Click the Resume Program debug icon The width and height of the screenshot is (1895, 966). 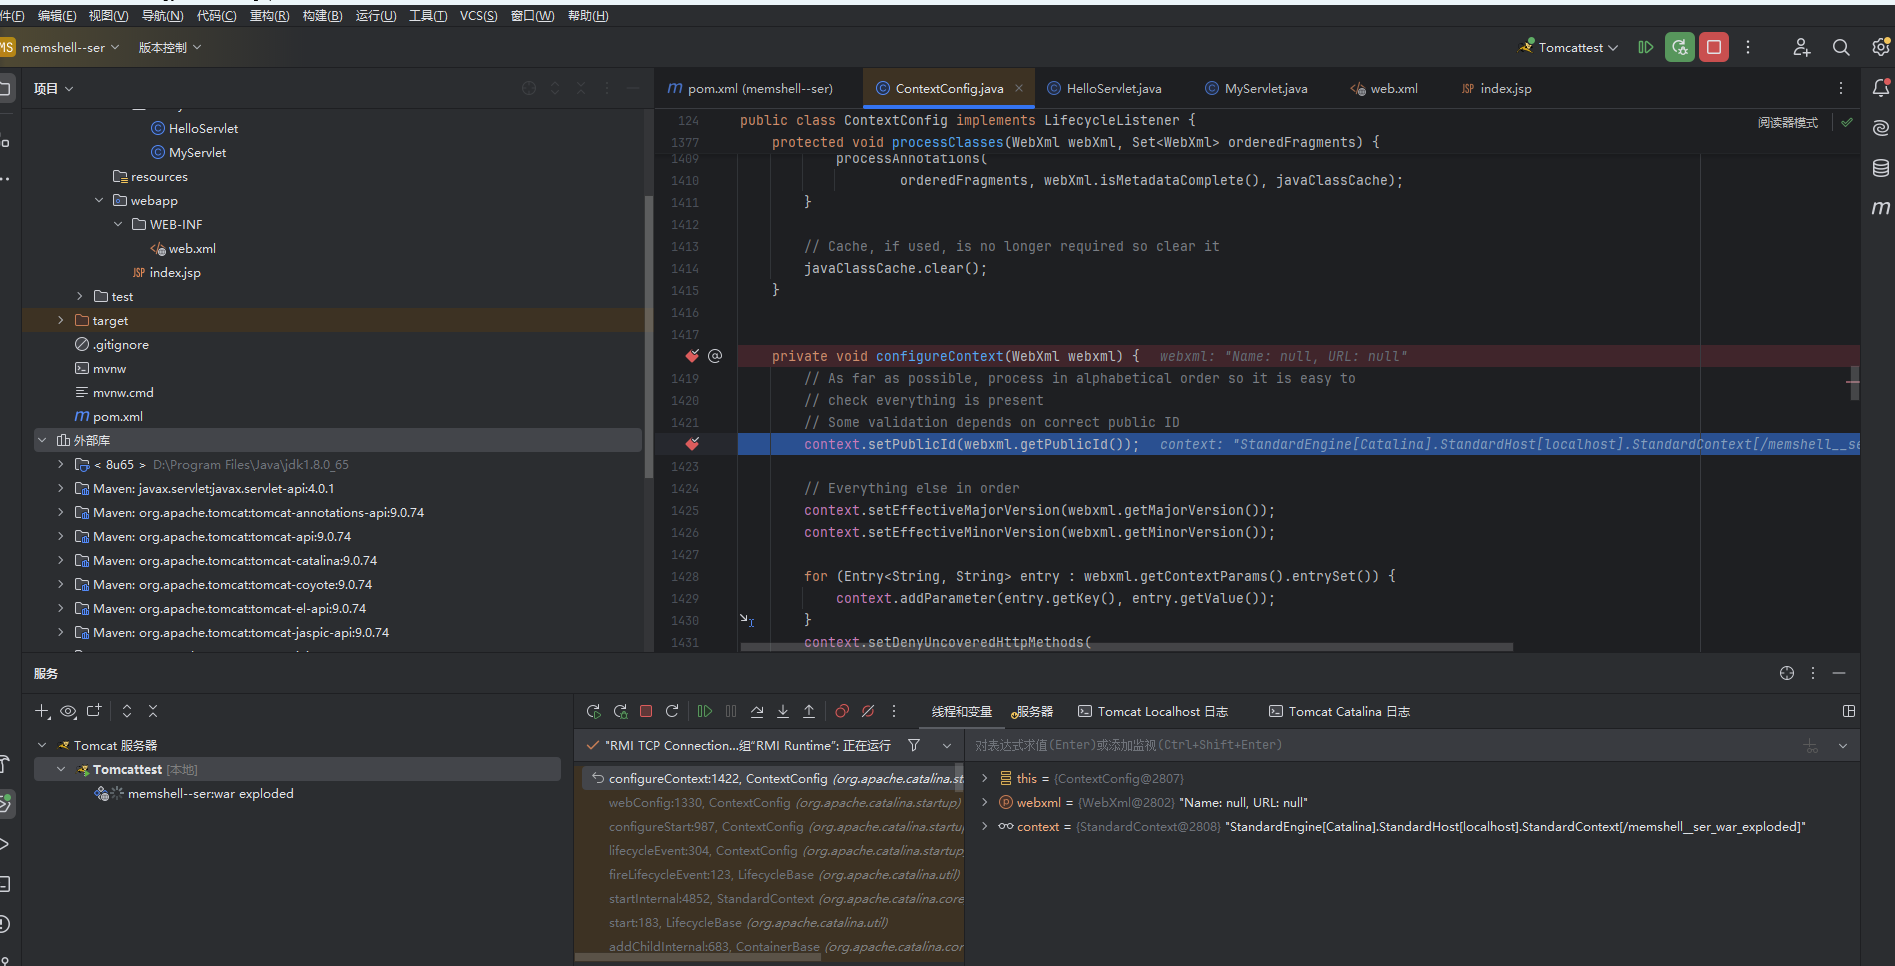coord(704,711)
